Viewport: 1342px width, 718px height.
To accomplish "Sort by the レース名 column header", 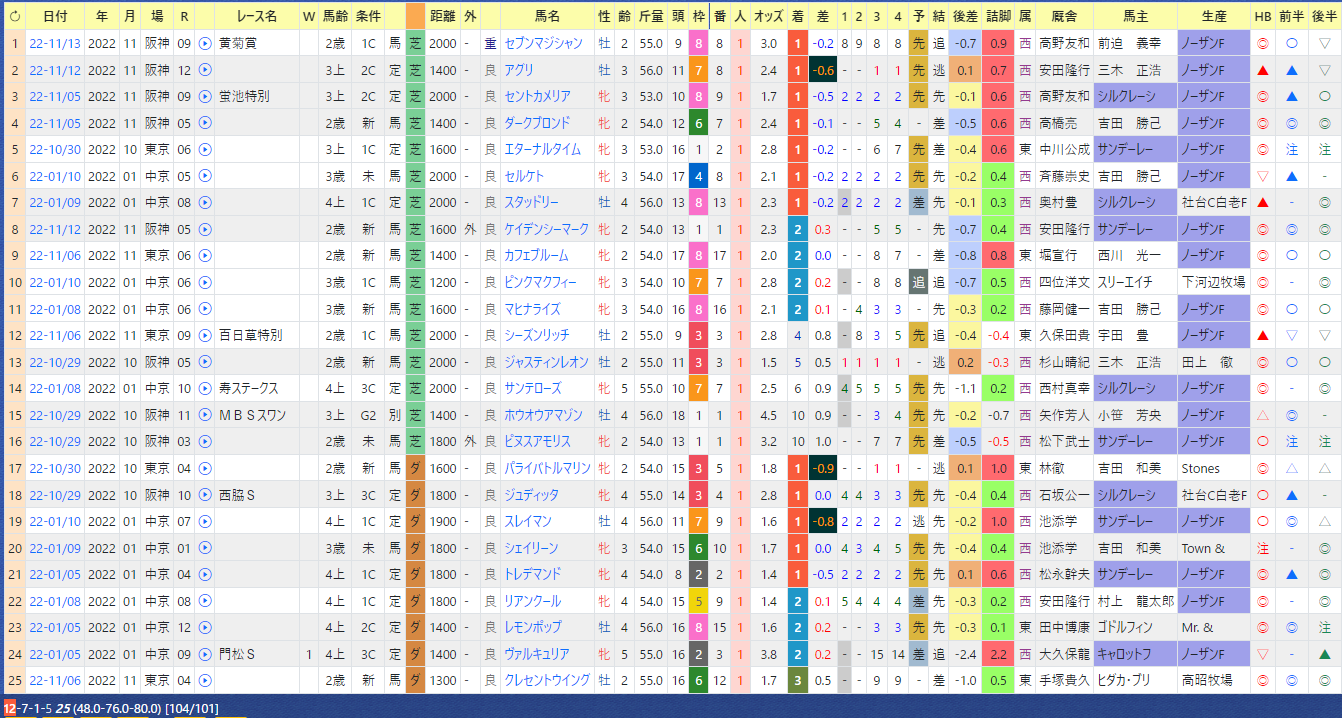I will click(258, 17).
